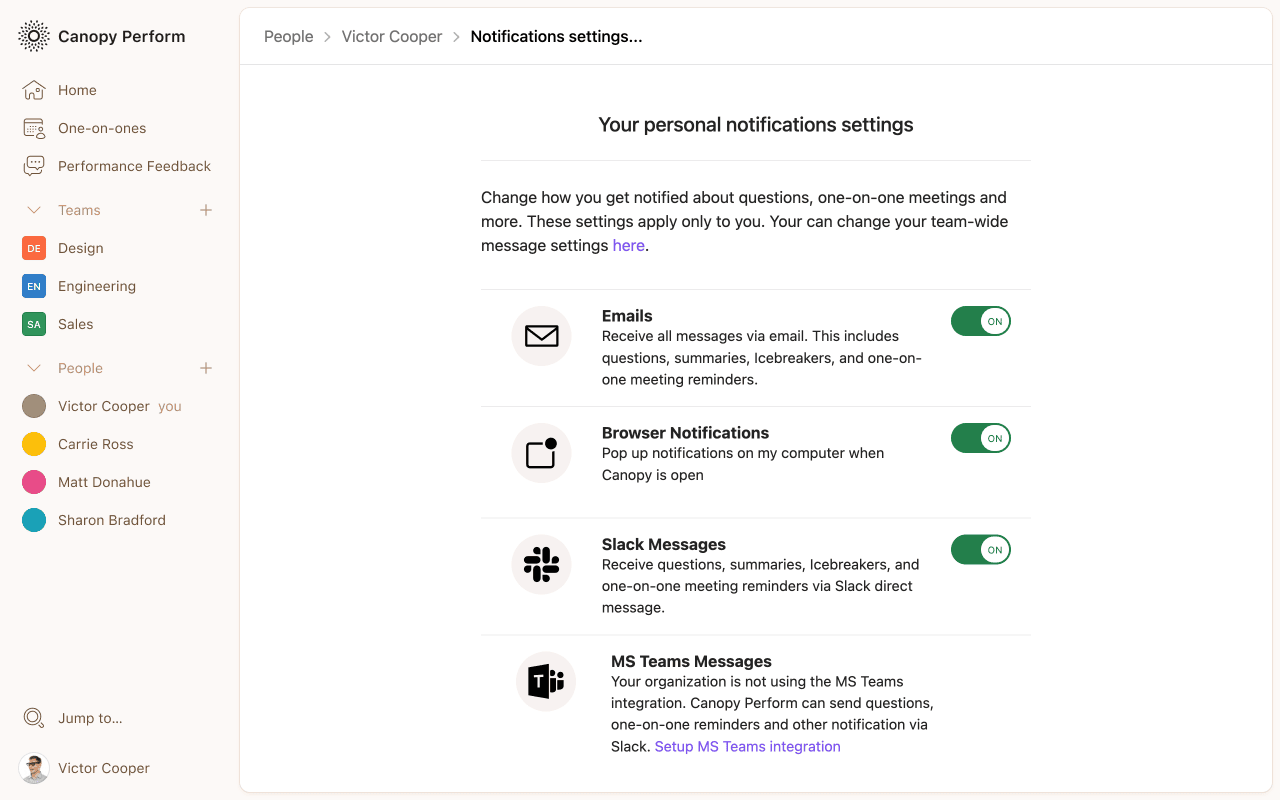Click the MS Teams logo icon
The height and width of the screenshot is (800, 1280).
546,682
